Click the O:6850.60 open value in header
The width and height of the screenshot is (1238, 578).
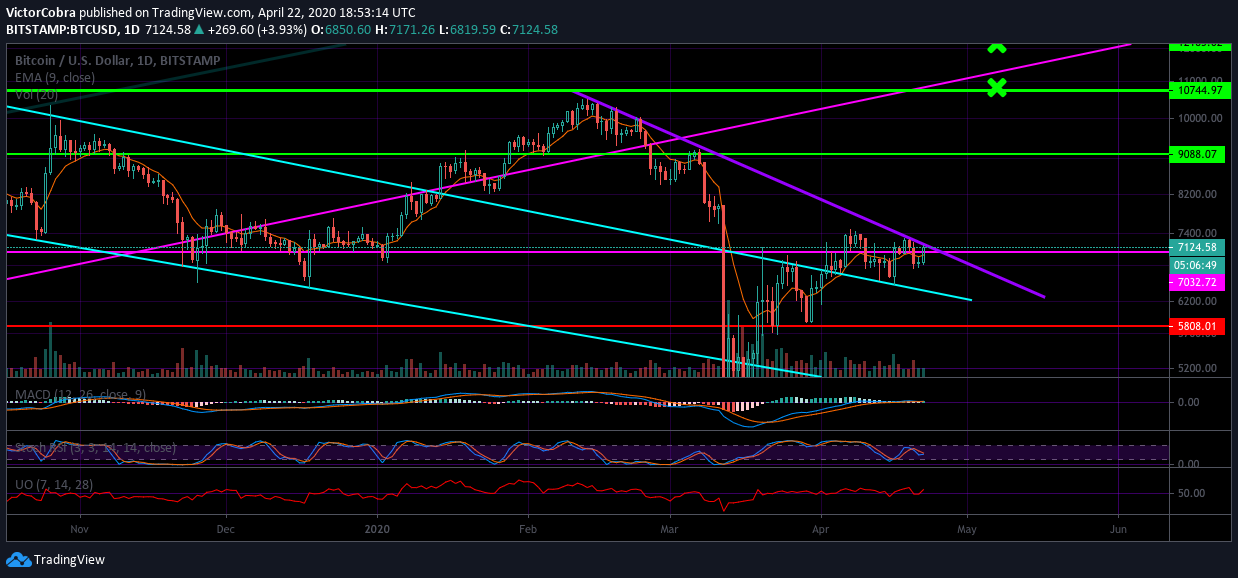click(x=343, y=30)
